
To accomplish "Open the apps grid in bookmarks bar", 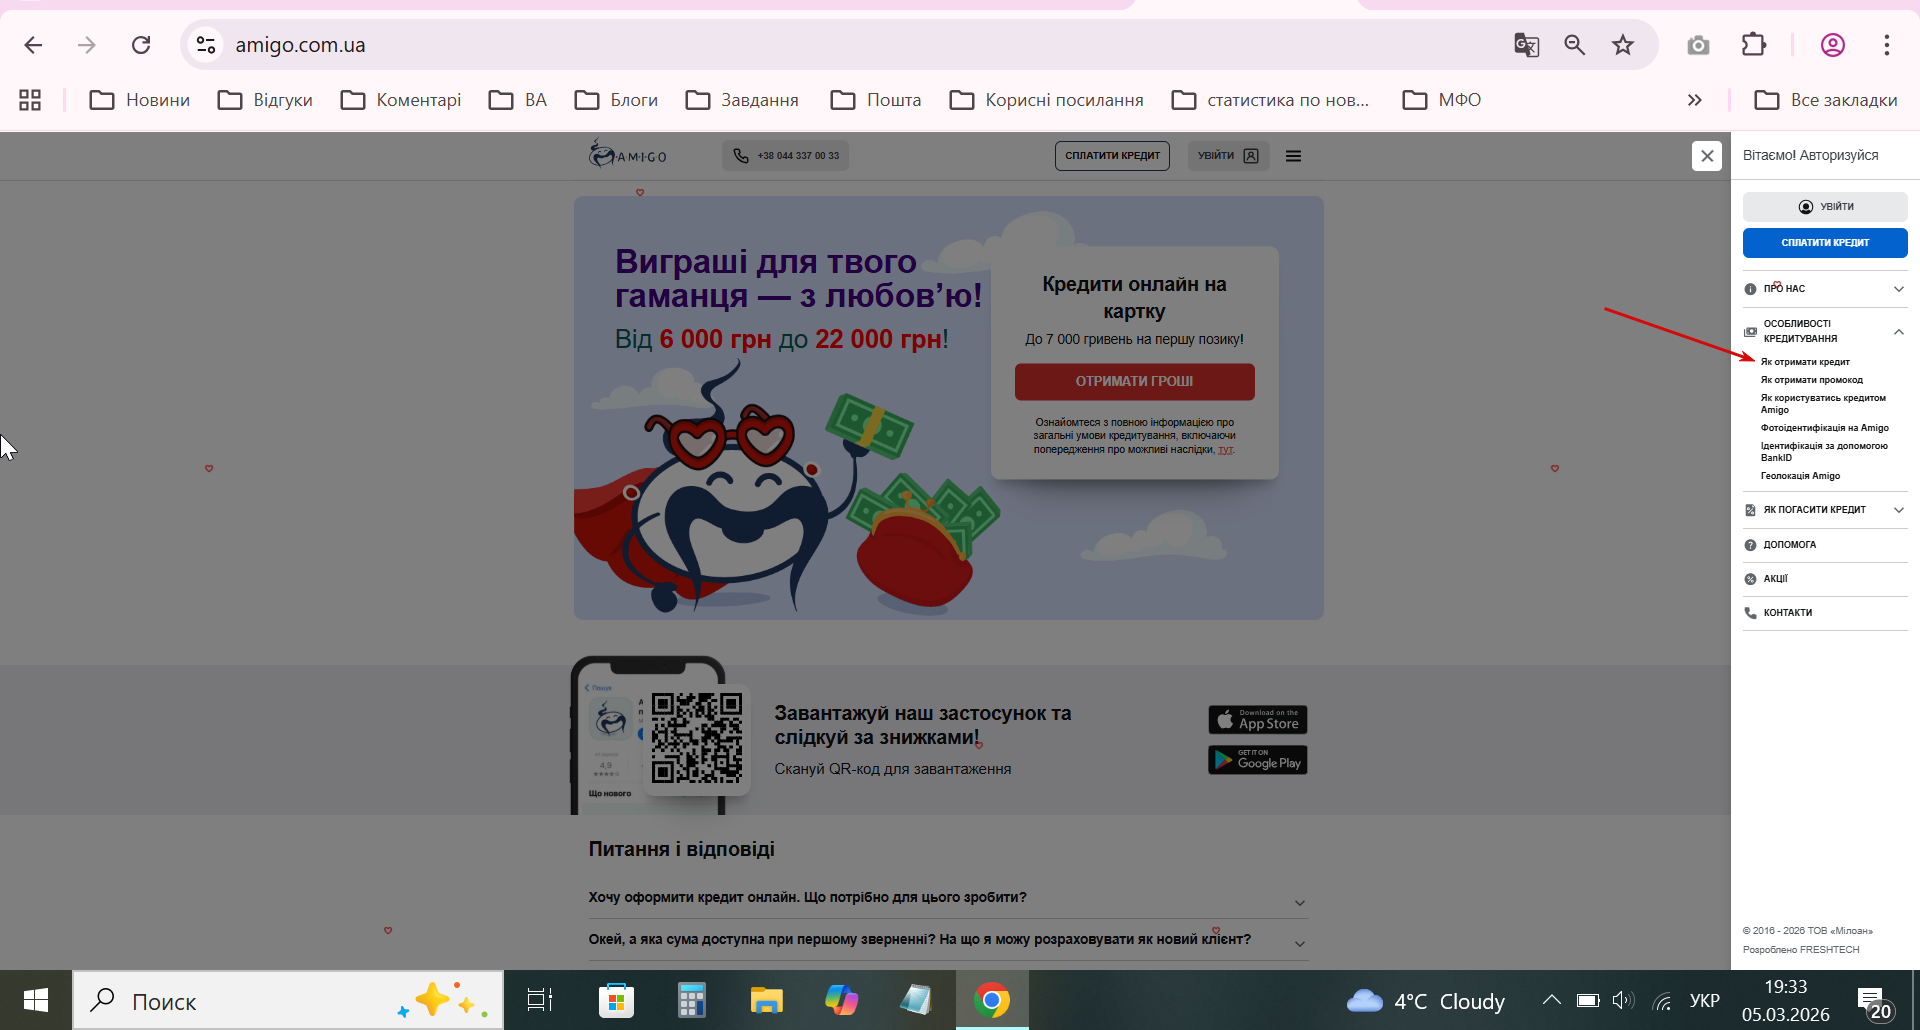I will [x=30, y=100].
